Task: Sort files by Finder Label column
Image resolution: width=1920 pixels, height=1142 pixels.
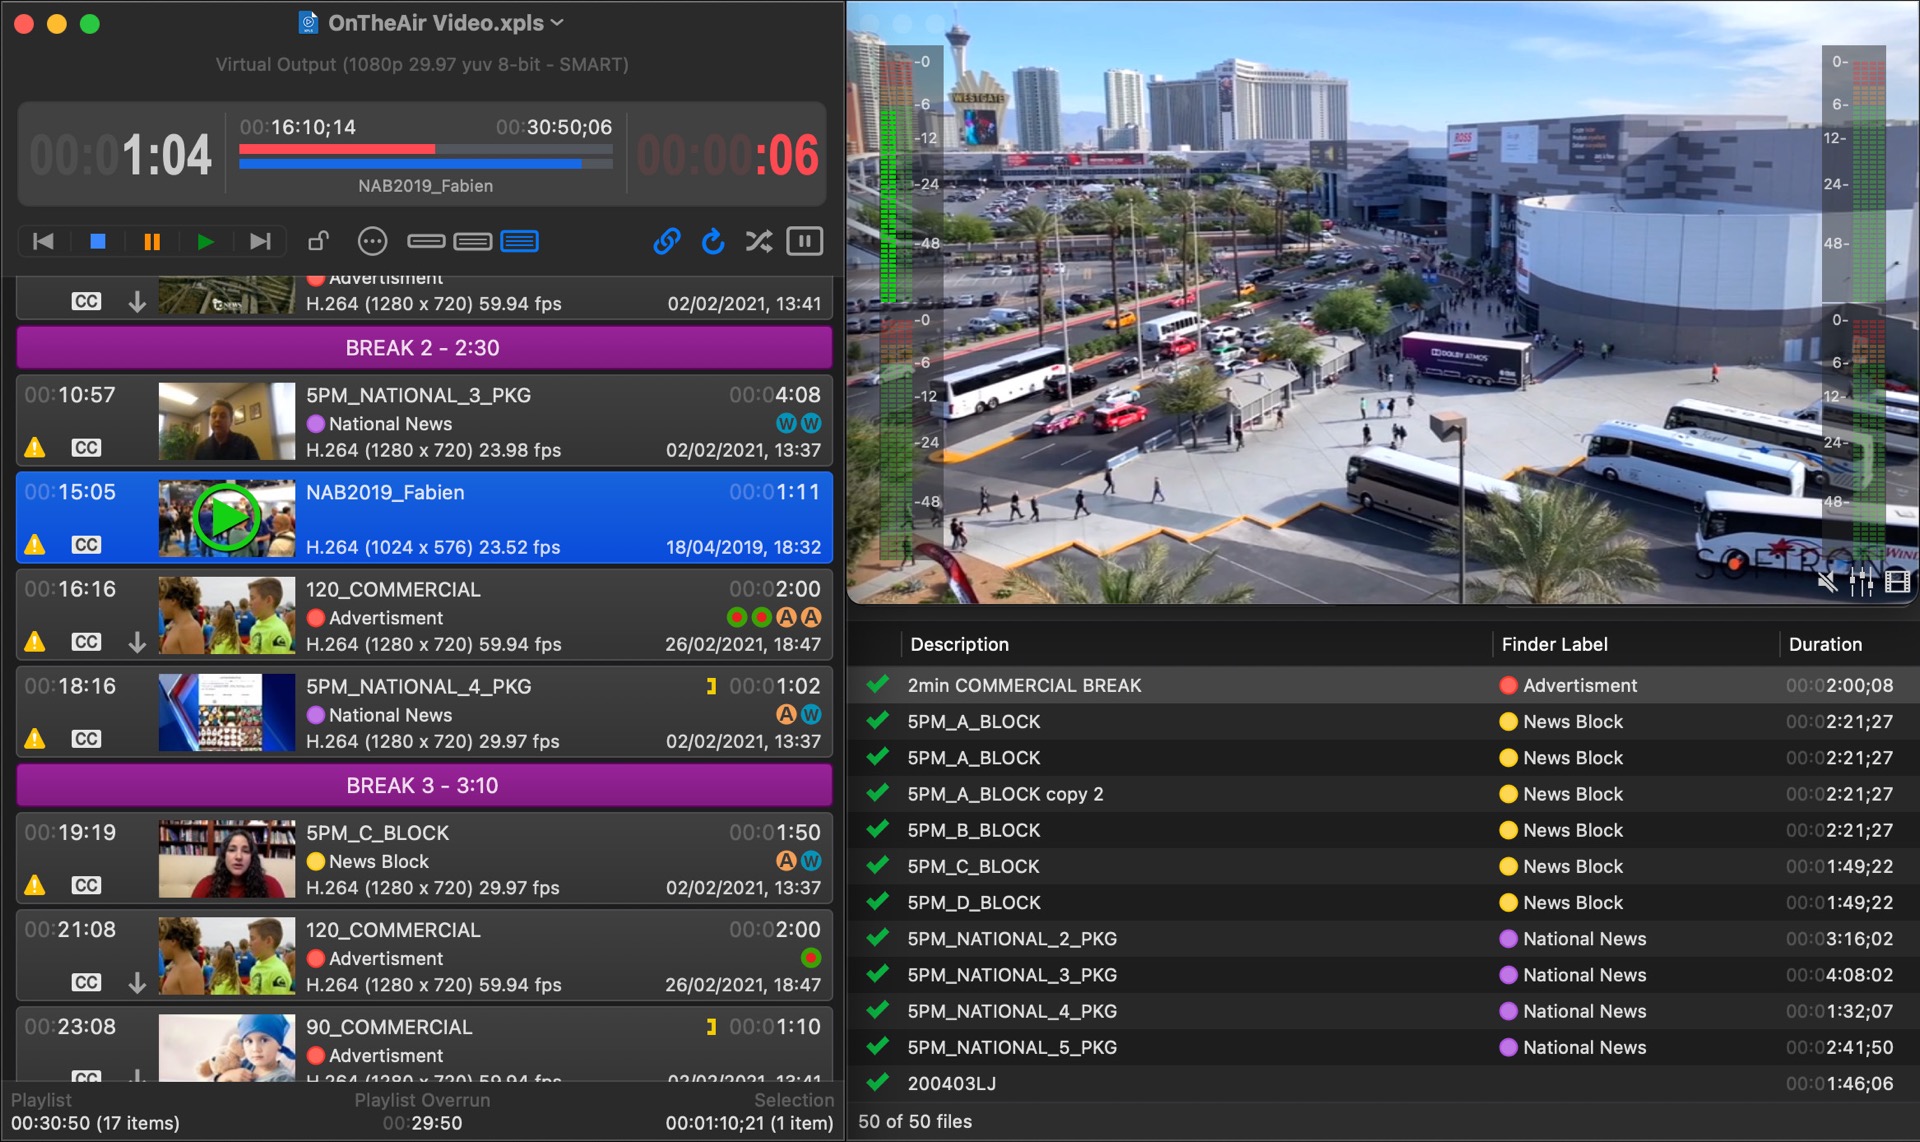Action: pyautogui.click(x=1554, y=645)
